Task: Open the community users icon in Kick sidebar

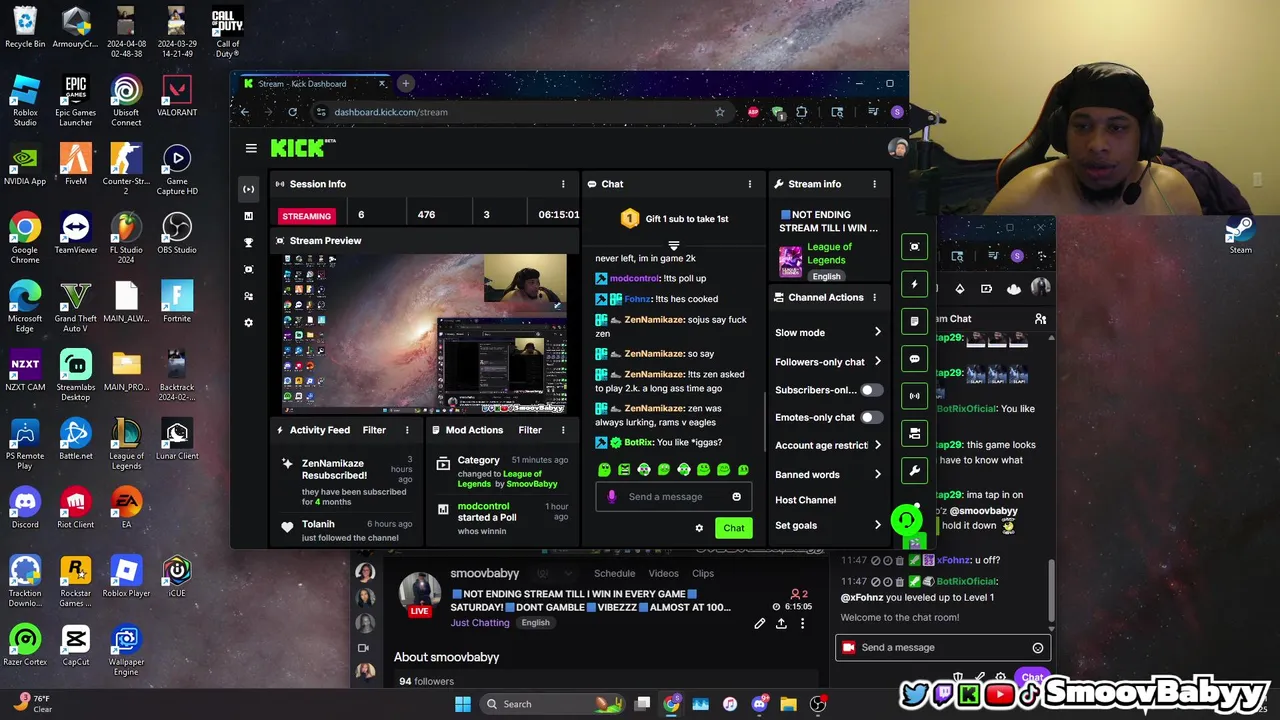Action: [x=249, y=296]
